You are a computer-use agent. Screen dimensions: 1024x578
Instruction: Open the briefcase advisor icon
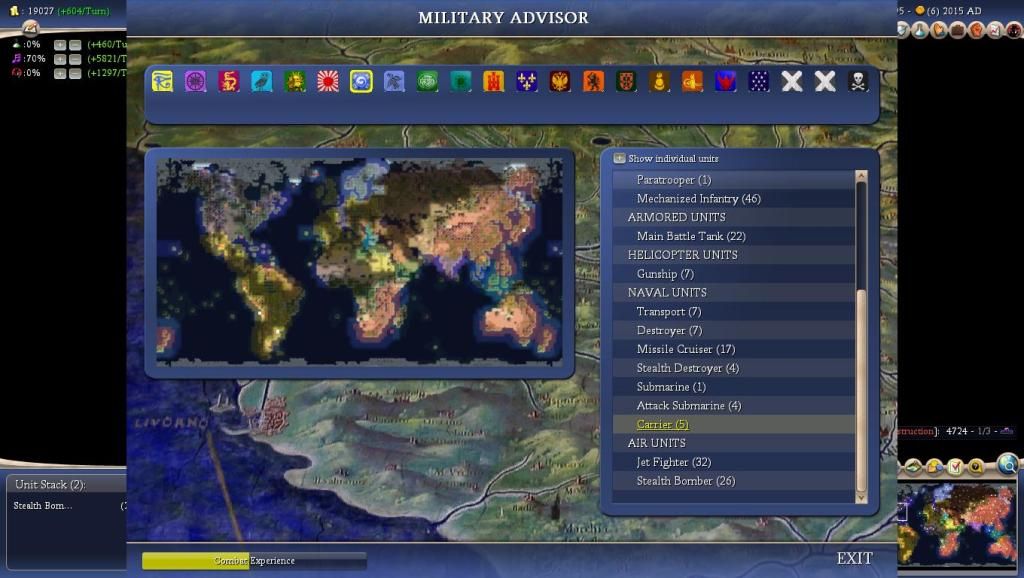click(957, 30)
